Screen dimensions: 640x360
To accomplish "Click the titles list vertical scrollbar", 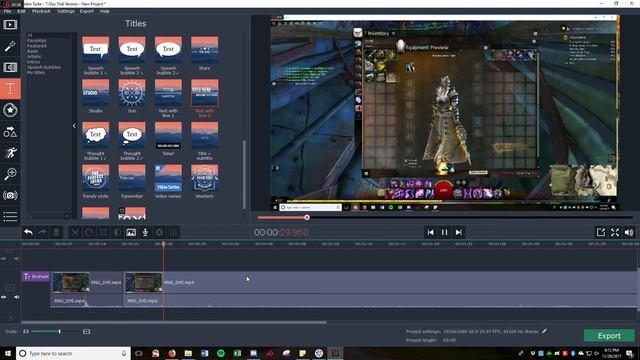I will point(244,175).
